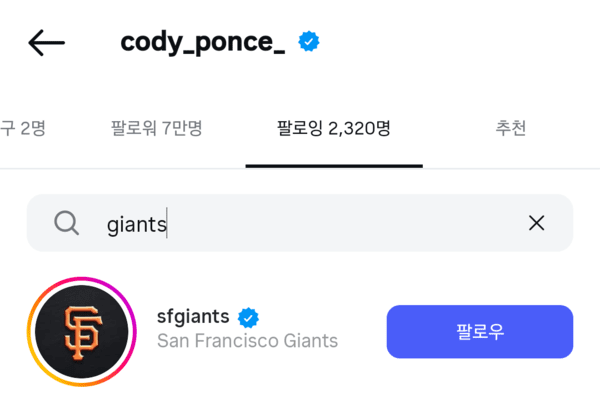Switch to the partially visible 2명 tab

(x=23, y=128)
